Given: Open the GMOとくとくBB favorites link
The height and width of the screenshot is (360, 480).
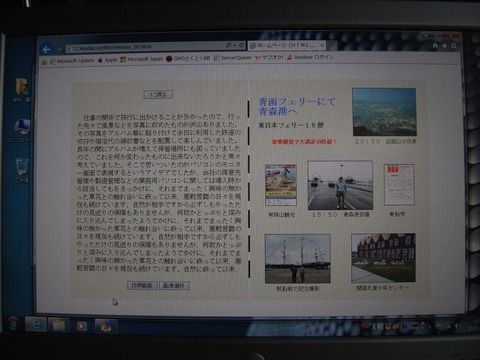Looking at the screenshot, I should tap(188, 58).
